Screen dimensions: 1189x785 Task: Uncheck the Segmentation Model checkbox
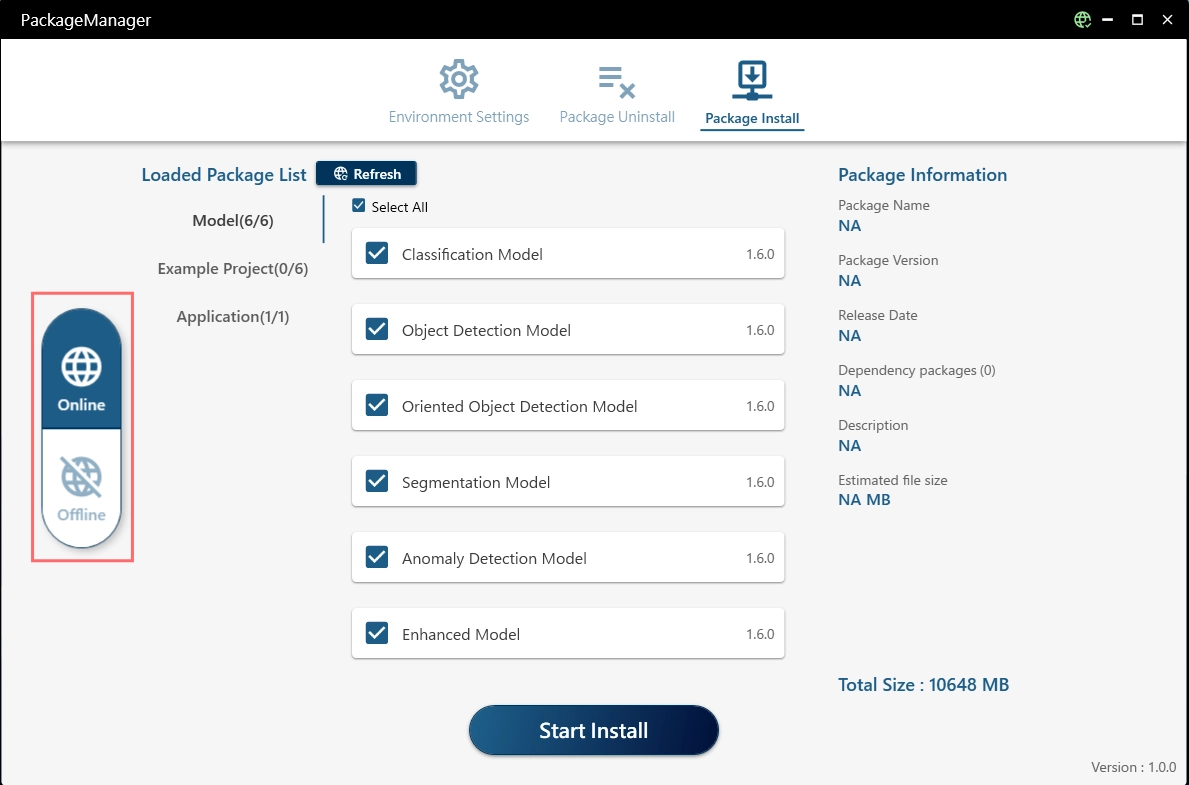pyautogui.click(x=377, y=480)
